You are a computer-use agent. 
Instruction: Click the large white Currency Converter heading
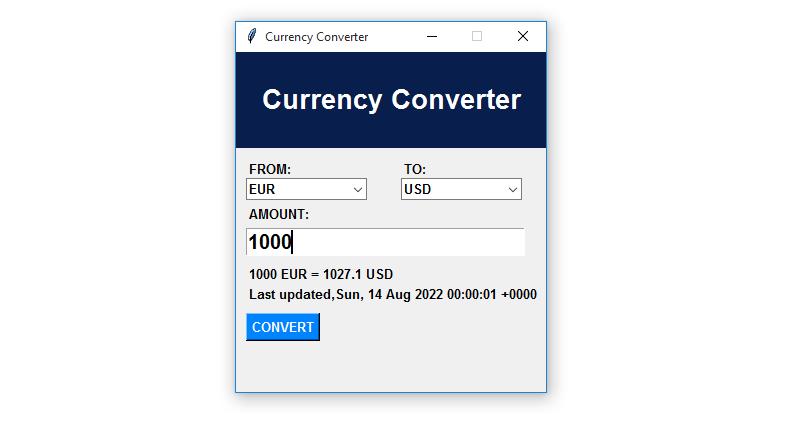point(391,100)
